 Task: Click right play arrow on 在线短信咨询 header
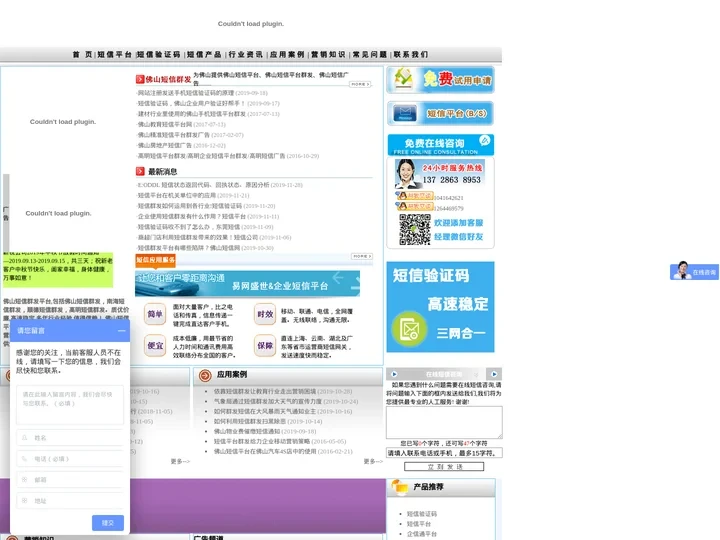tap(494, 374)
